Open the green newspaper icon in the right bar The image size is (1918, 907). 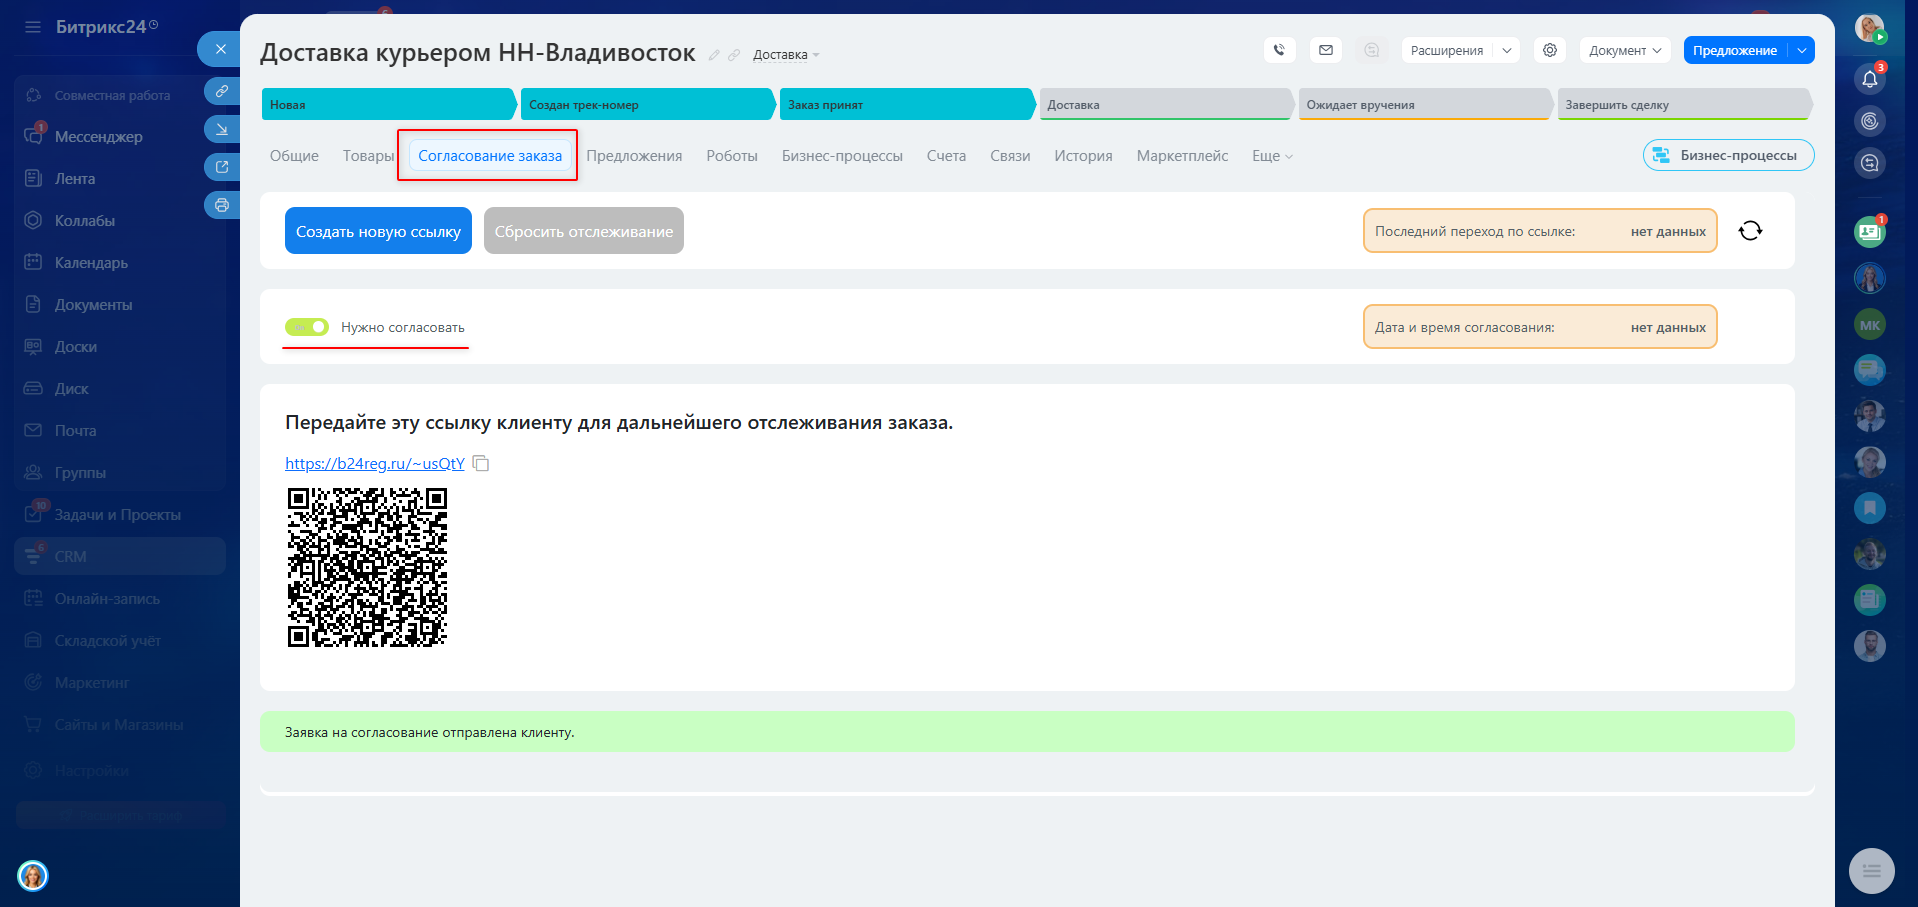click(x=1870, y=600)
